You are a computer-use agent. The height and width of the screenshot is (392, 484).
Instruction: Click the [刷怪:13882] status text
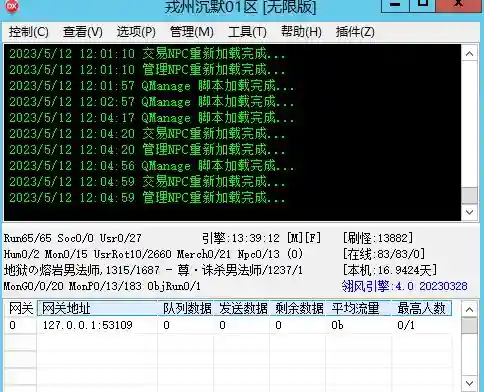pyautogui.click(x=378, y=238)
